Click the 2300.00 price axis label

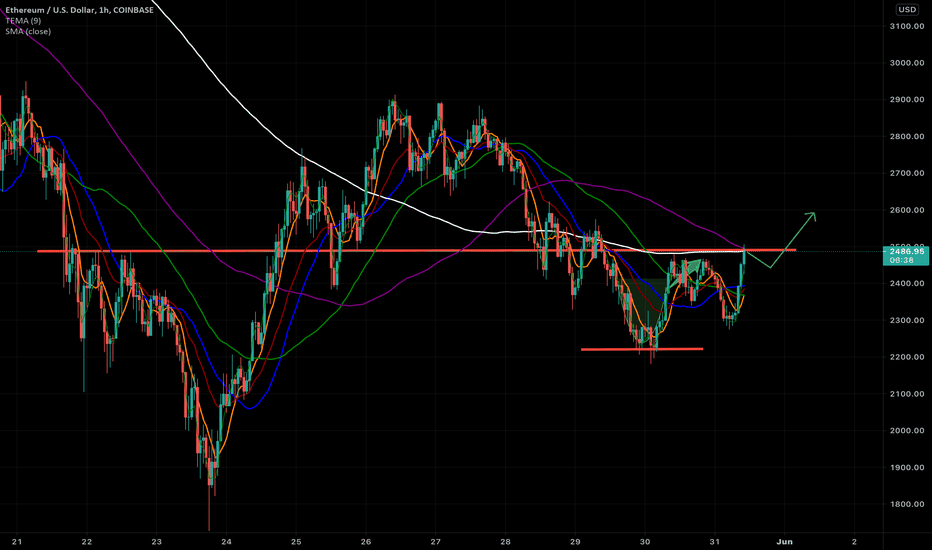[x=907, y=320]
